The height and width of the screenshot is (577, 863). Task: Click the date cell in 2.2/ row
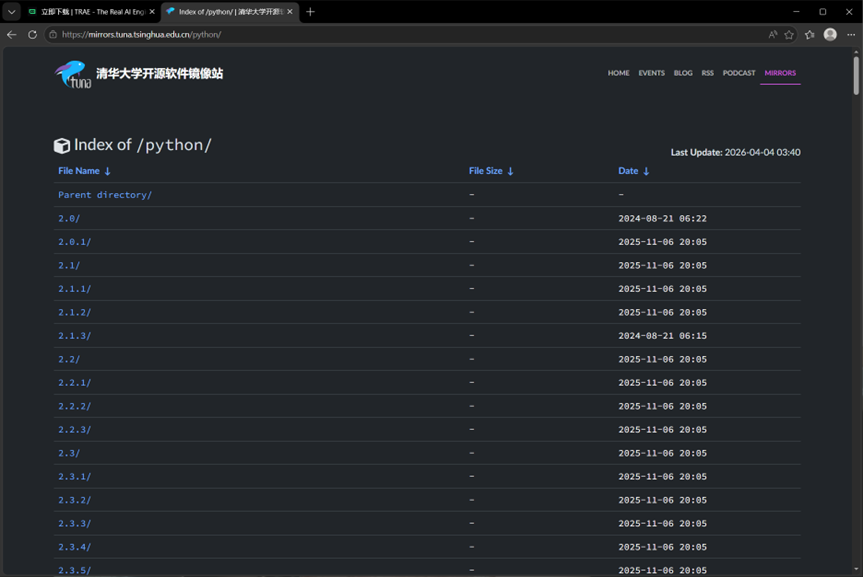[x=662, y=359]
